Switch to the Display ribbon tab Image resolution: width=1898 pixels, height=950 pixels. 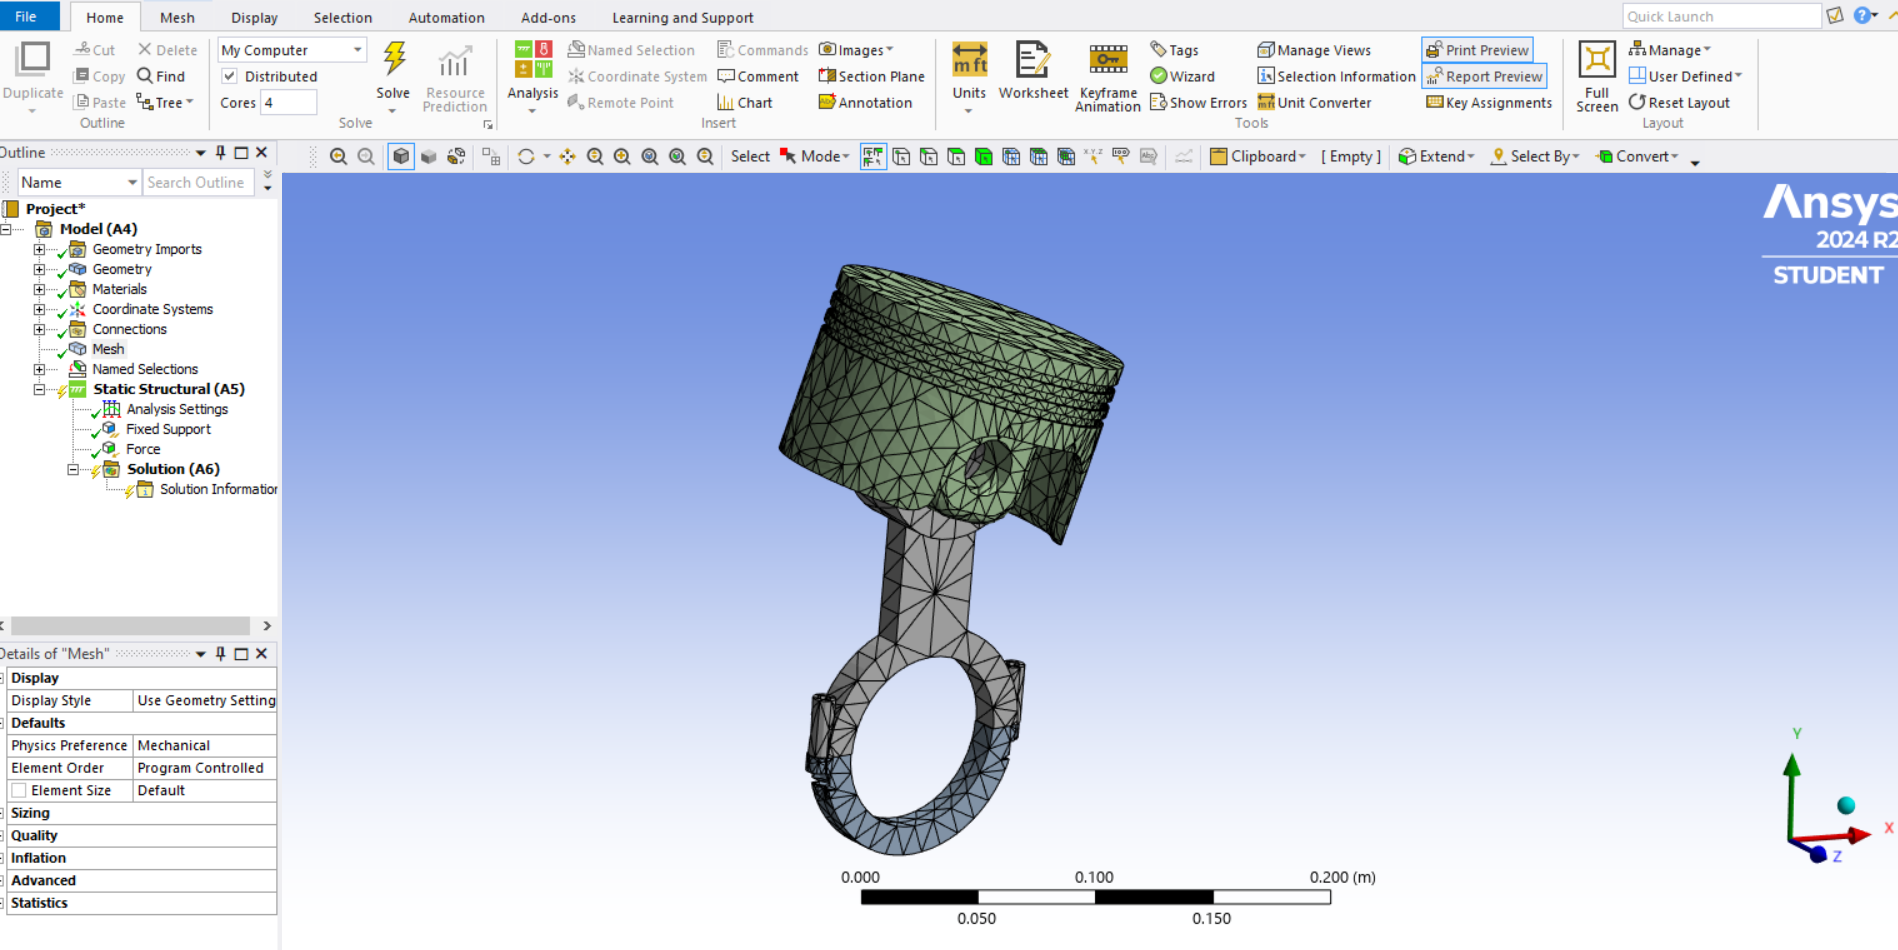(254, 18)
